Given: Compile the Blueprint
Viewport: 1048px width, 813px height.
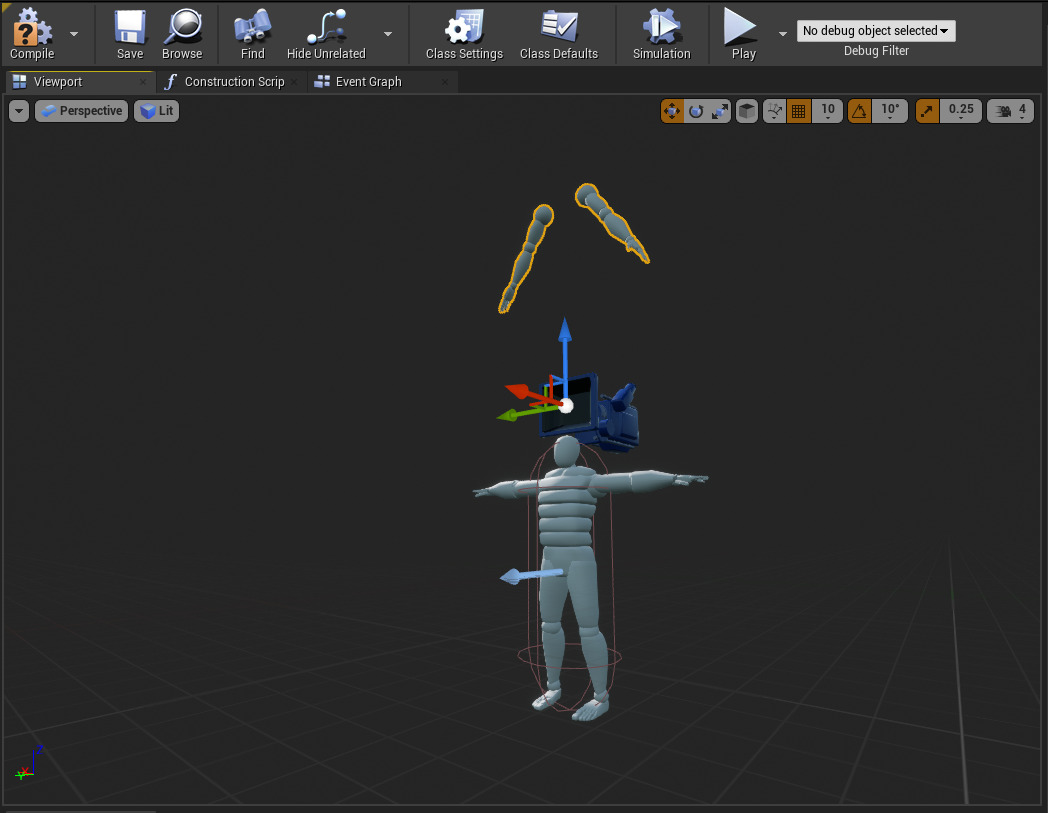Looking at the screenshot, I should 31,30.
